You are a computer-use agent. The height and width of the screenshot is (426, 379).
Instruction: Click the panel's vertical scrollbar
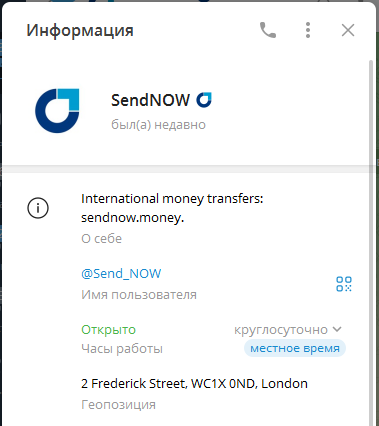(x=370, y=233)
